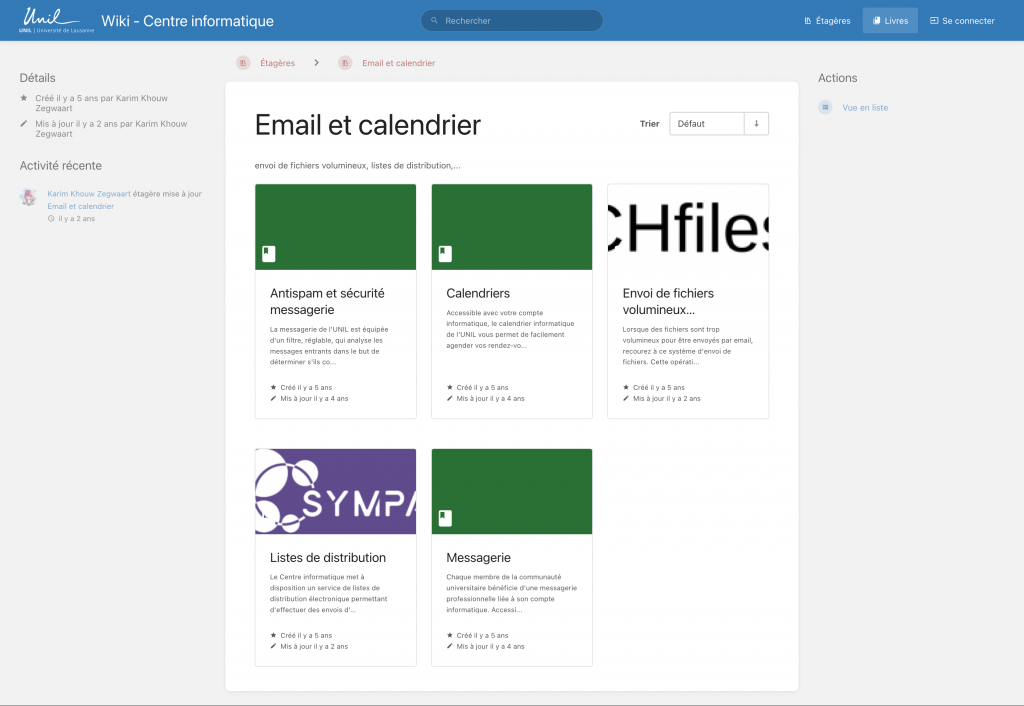This screenshot has height=706, width=1024.
Task: Open the Messagerie book title
Action: tap(478, 557)
